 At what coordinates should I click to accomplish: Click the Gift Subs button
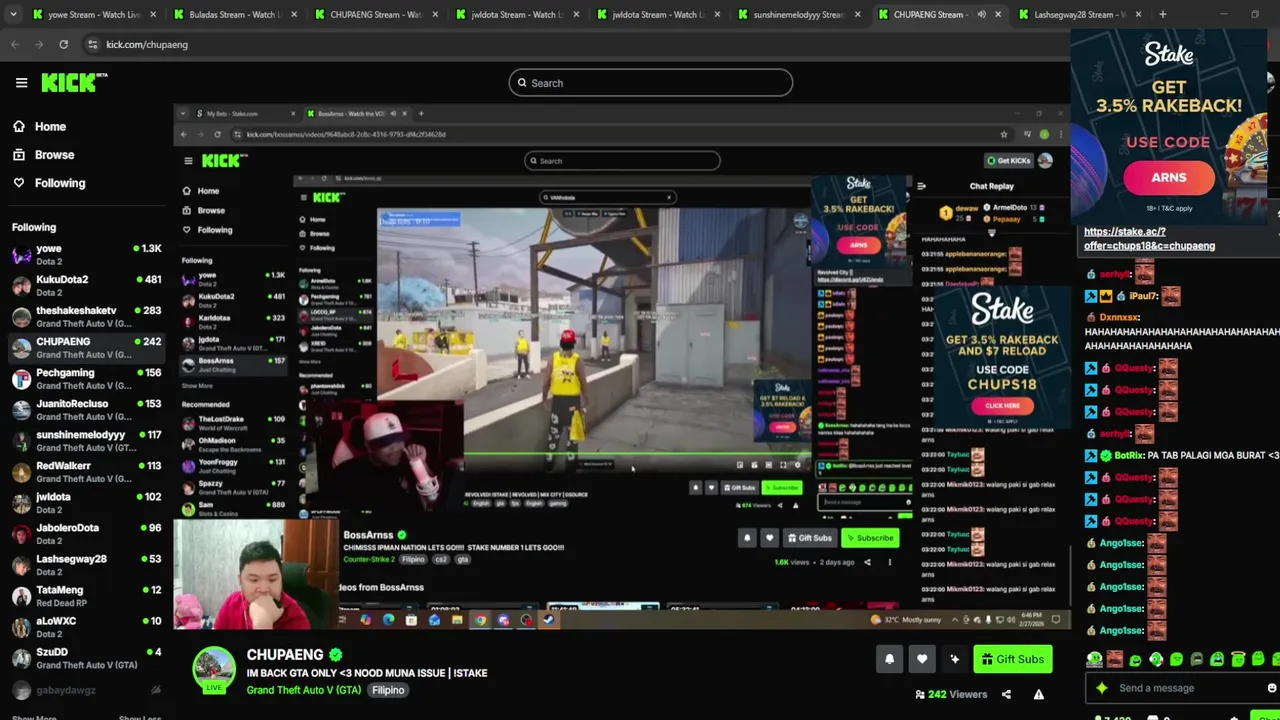(1012, 659)
